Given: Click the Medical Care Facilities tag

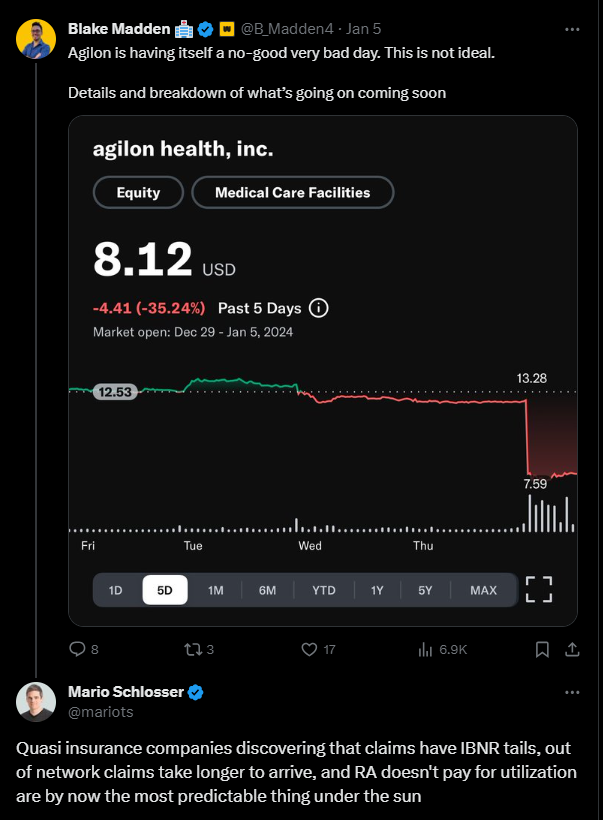Looking at the screenshot, I should coord(292,192).
